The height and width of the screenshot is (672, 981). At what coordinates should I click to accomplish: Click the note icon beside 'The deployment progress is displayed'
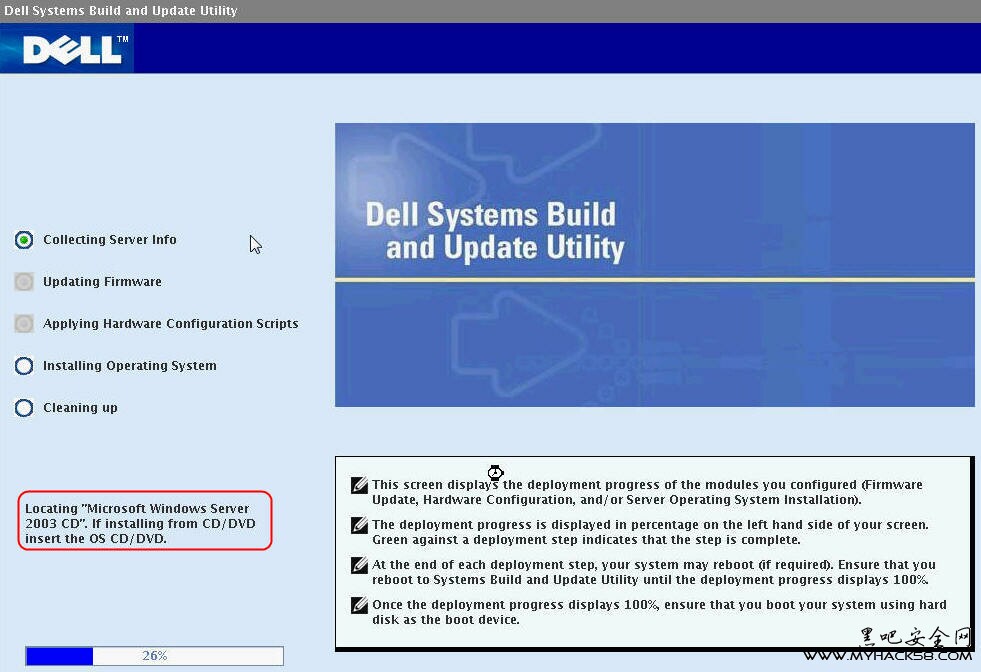[x=360, y=525]
